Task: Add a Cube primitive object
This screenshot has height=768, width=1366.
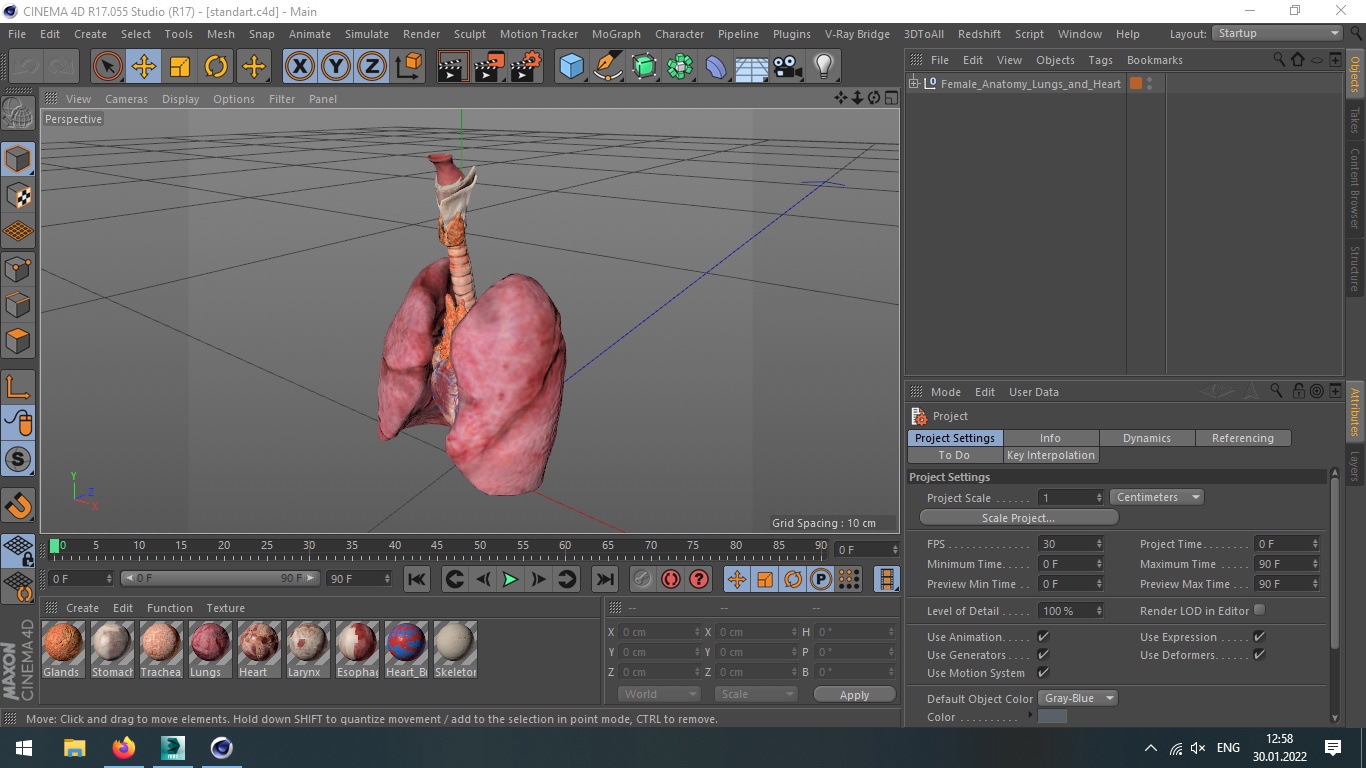Action: (571, 67)
